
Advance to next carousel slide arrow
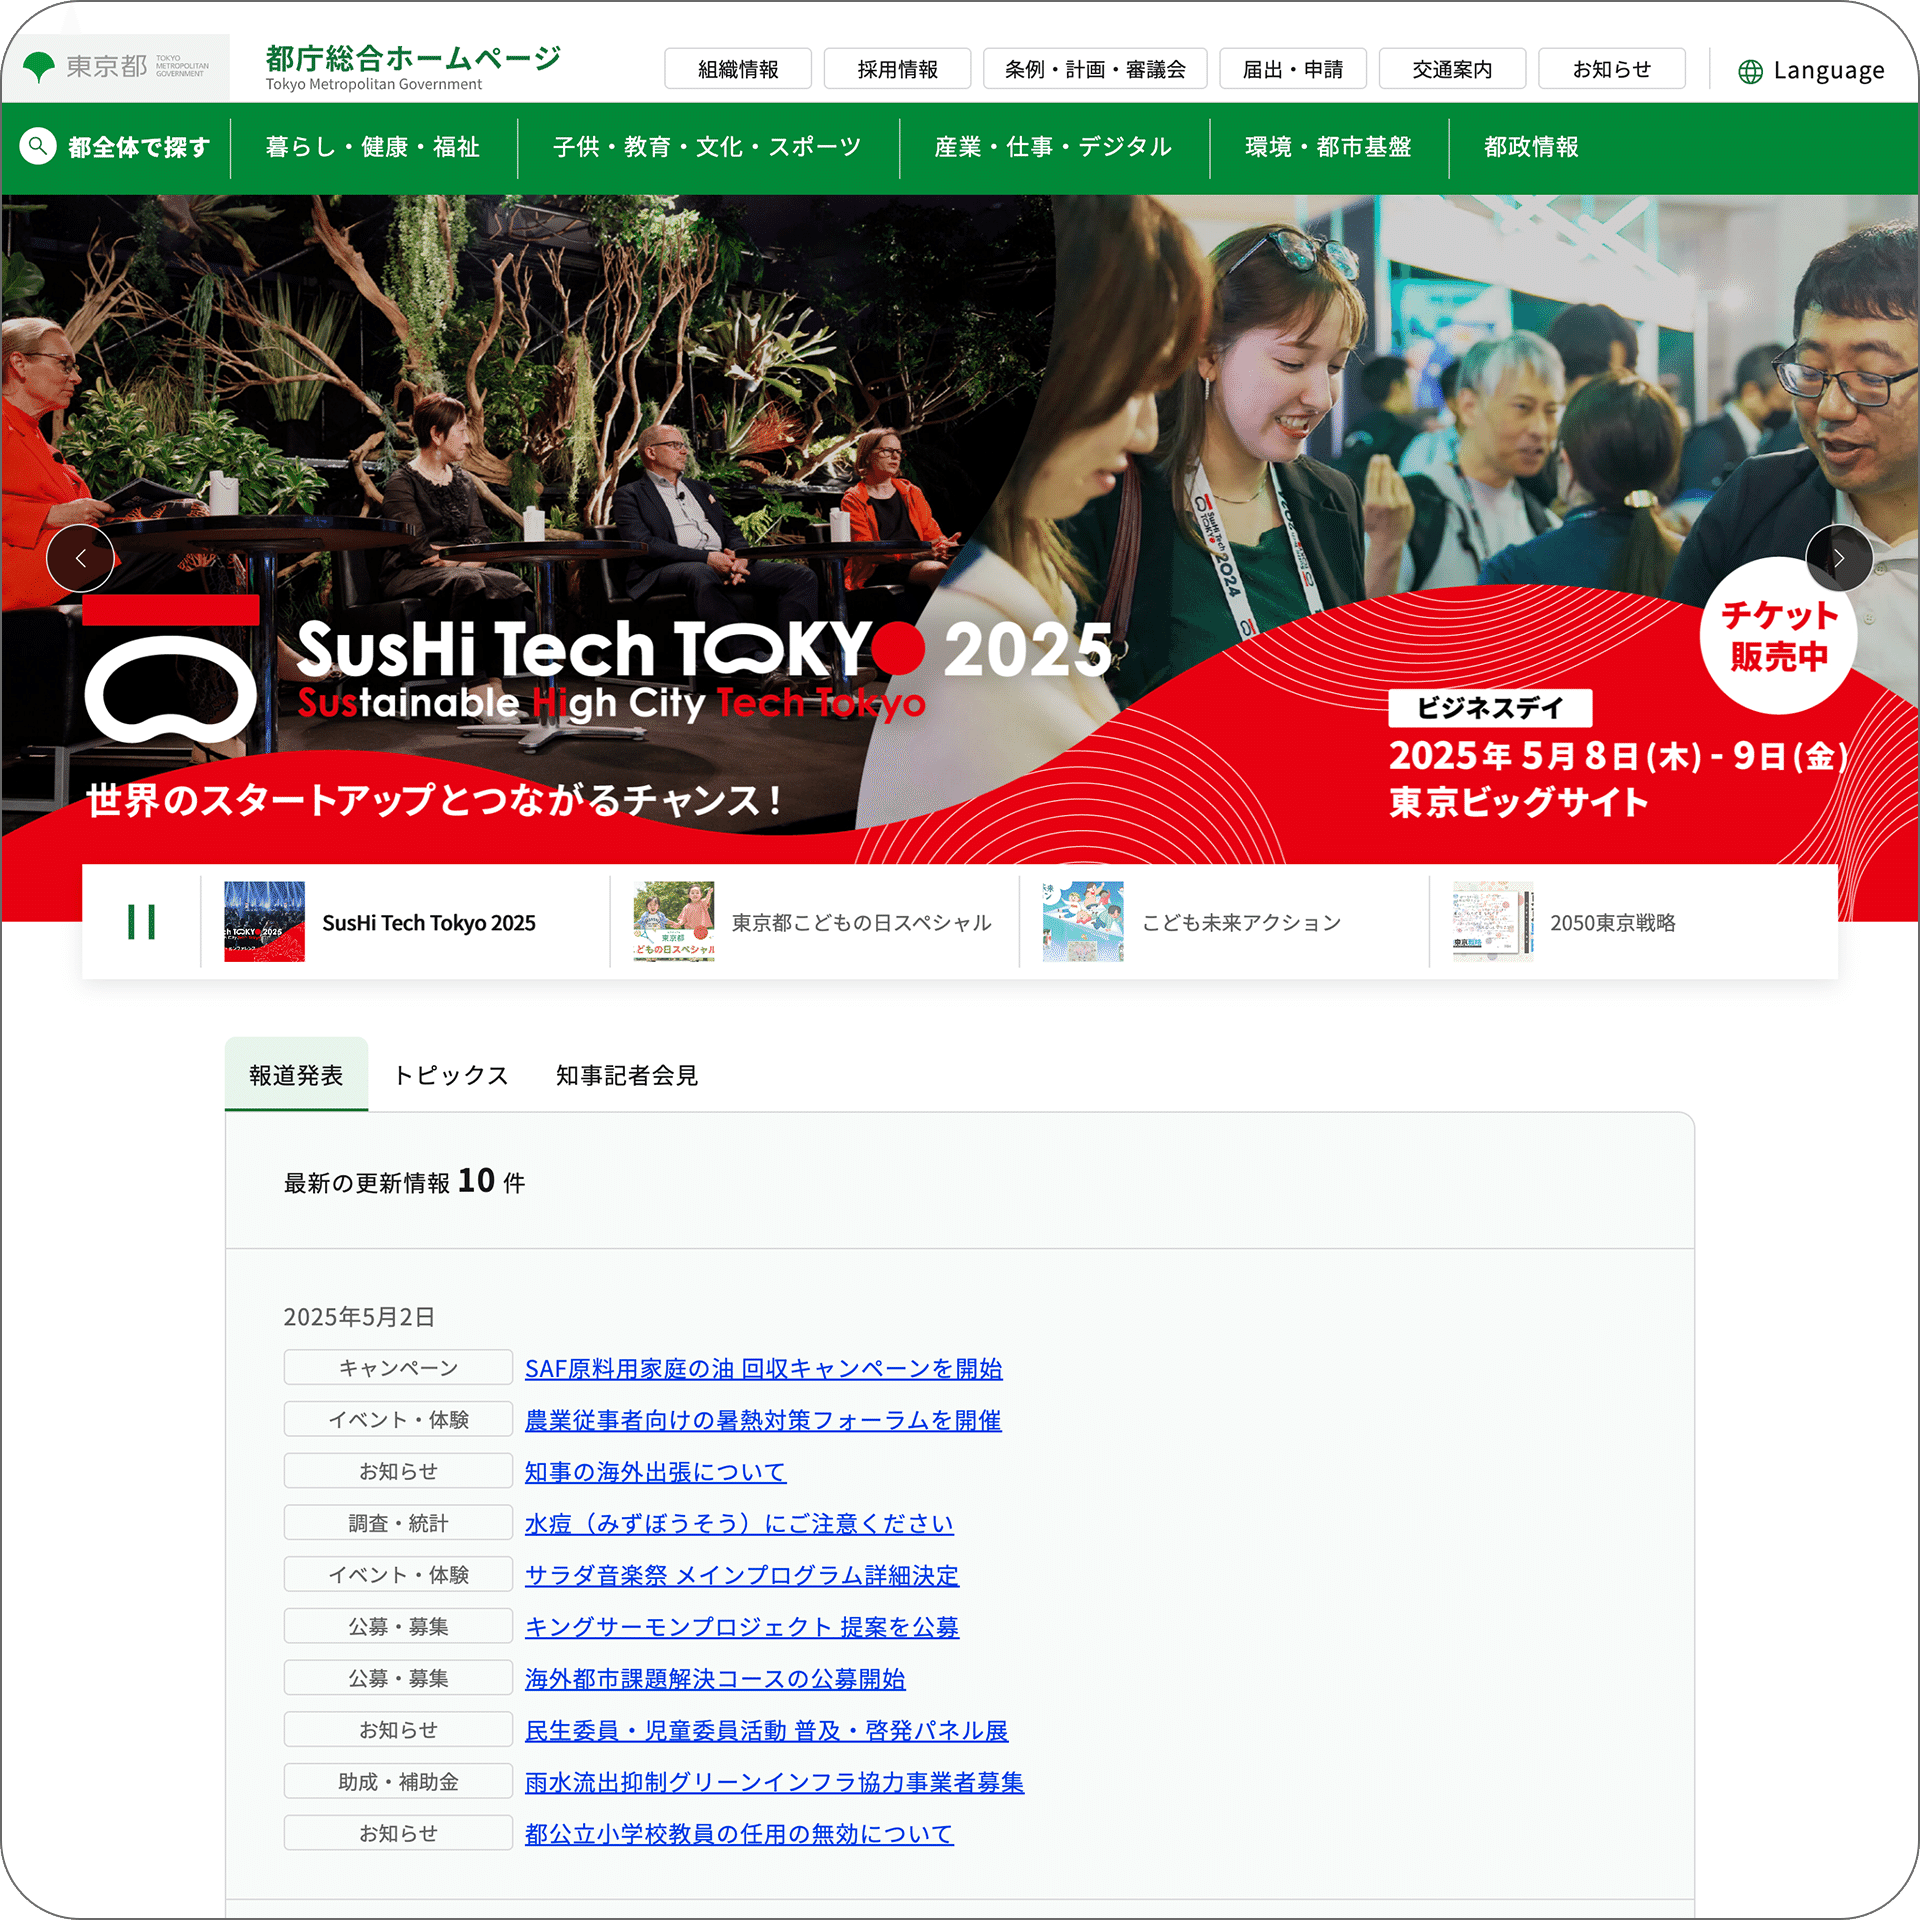click(x=1838, y=558)
